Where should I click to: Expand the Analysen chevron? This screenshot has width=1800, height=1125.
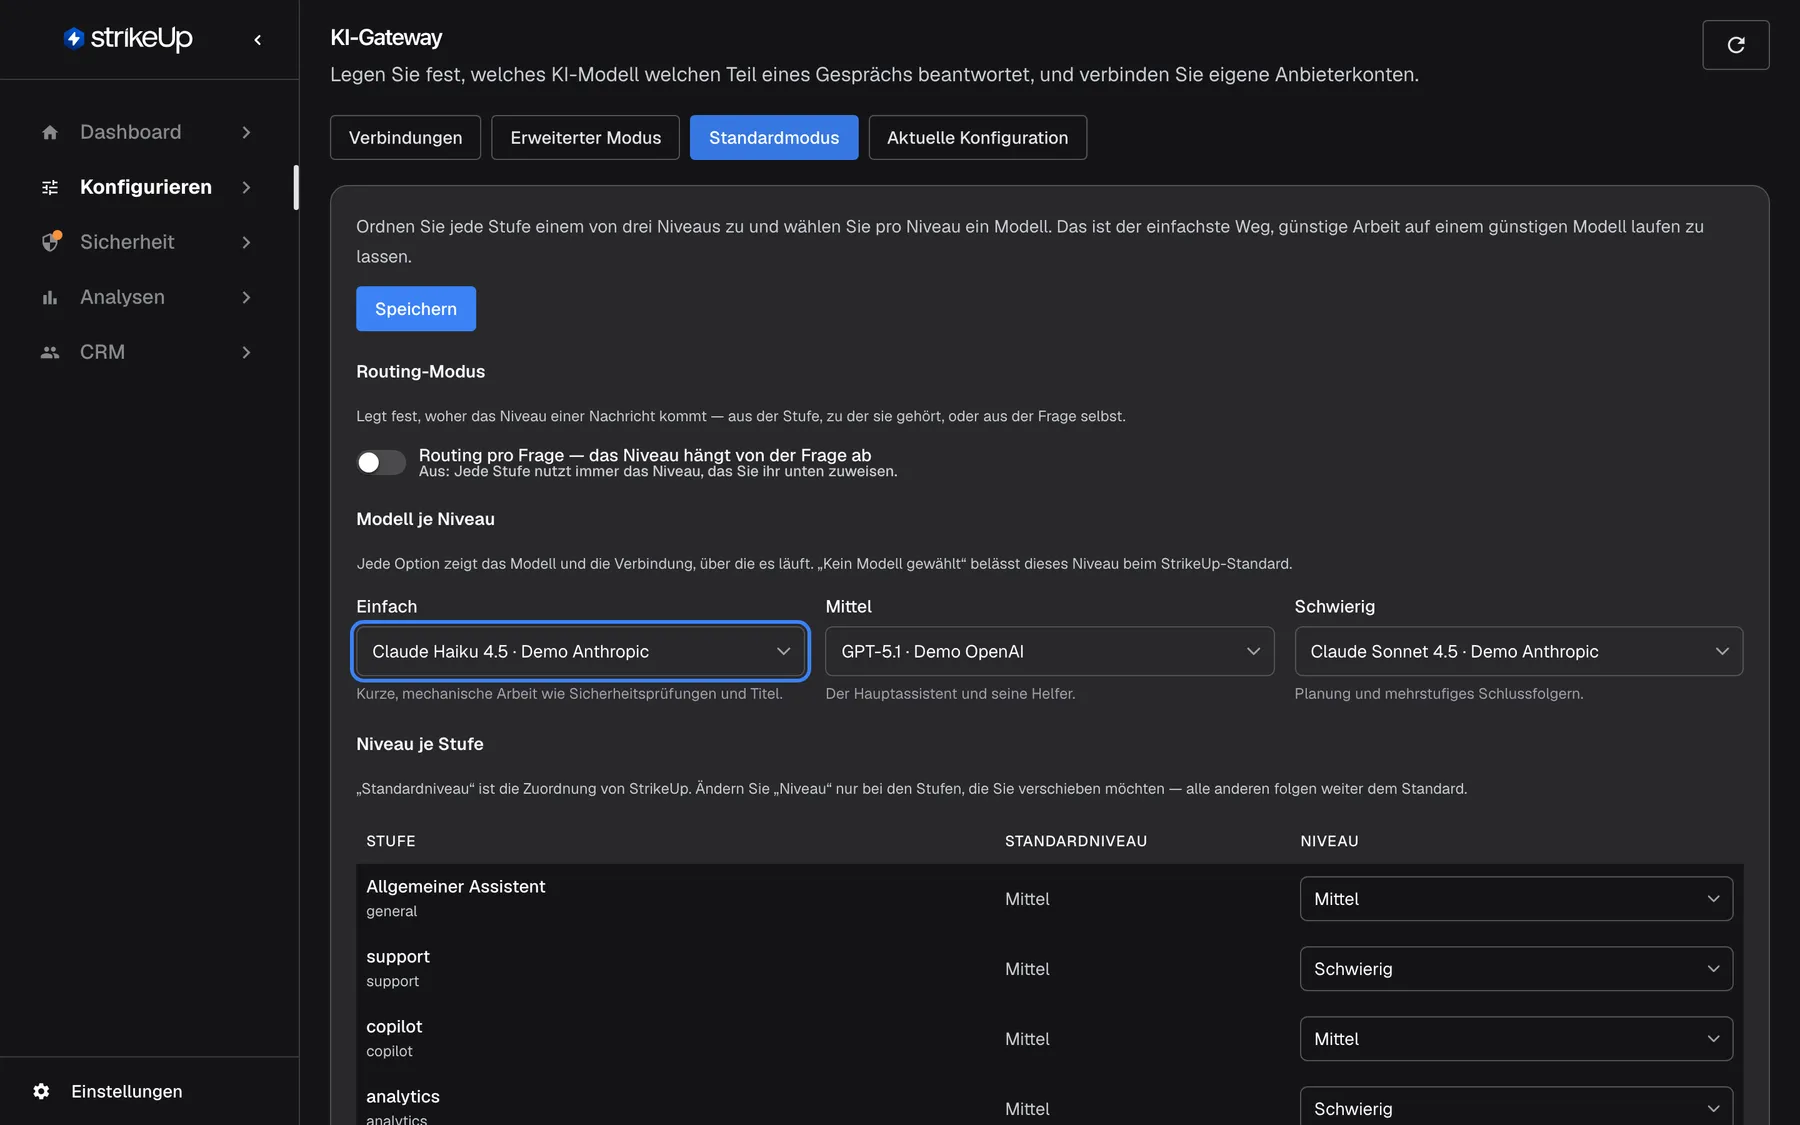[246, 297]
